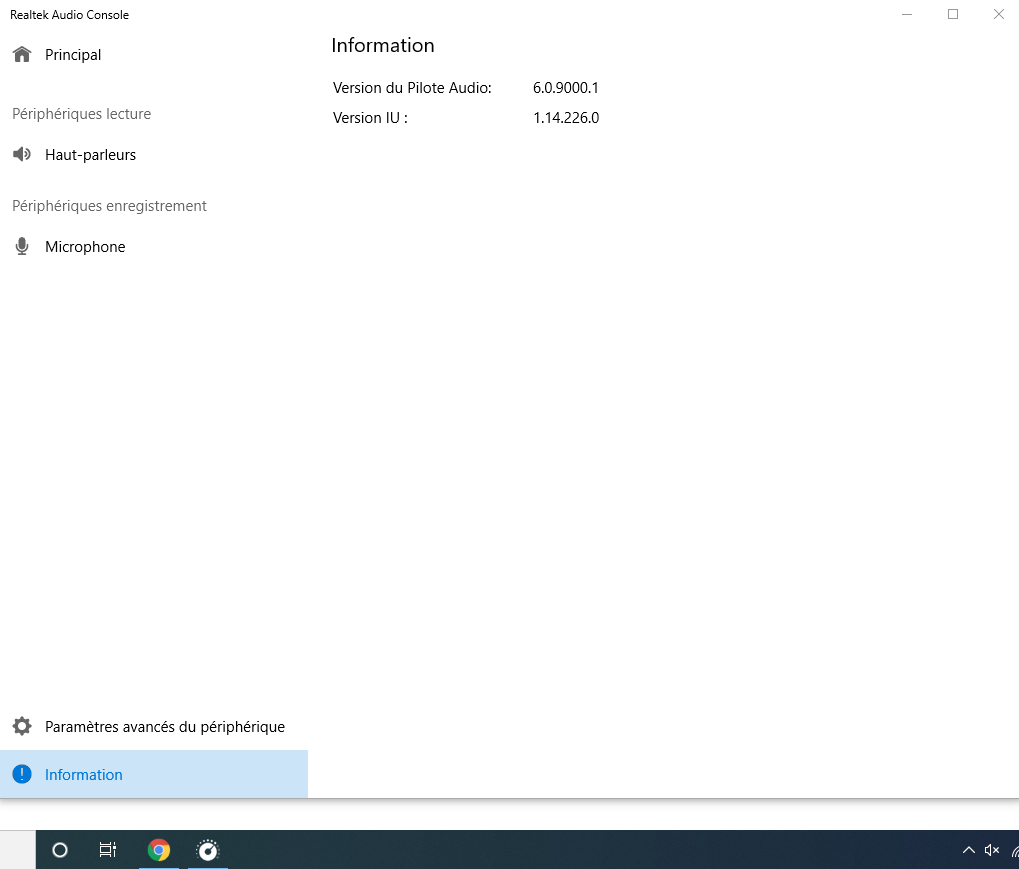The image size is (1019, 869).
Task: Open Cortana circle on the taskbar
Action: coord(60,850)
